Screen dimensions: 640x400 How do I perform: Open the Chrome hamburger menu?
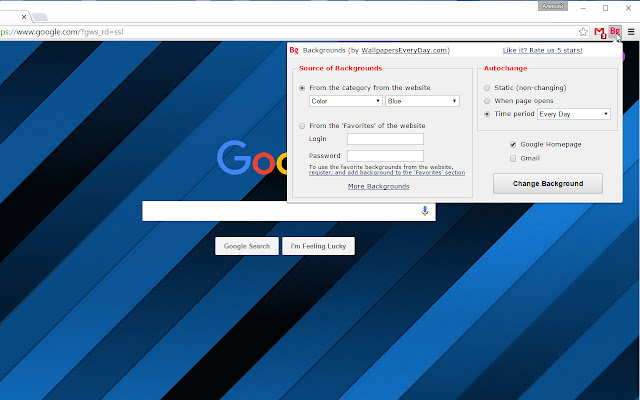[x=631, y=32]
